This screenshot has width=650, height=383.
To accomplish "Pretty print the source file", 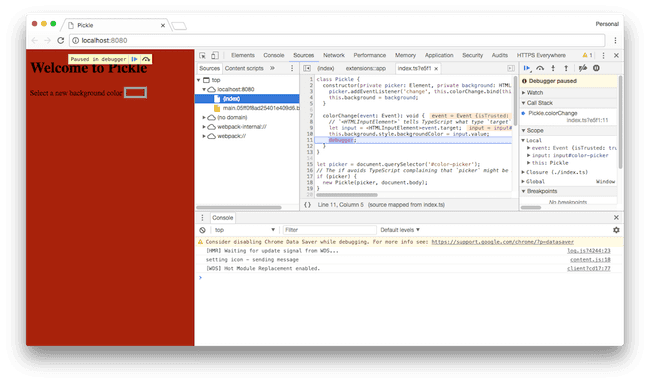I will pyautogui.click(x=307, y=205).
